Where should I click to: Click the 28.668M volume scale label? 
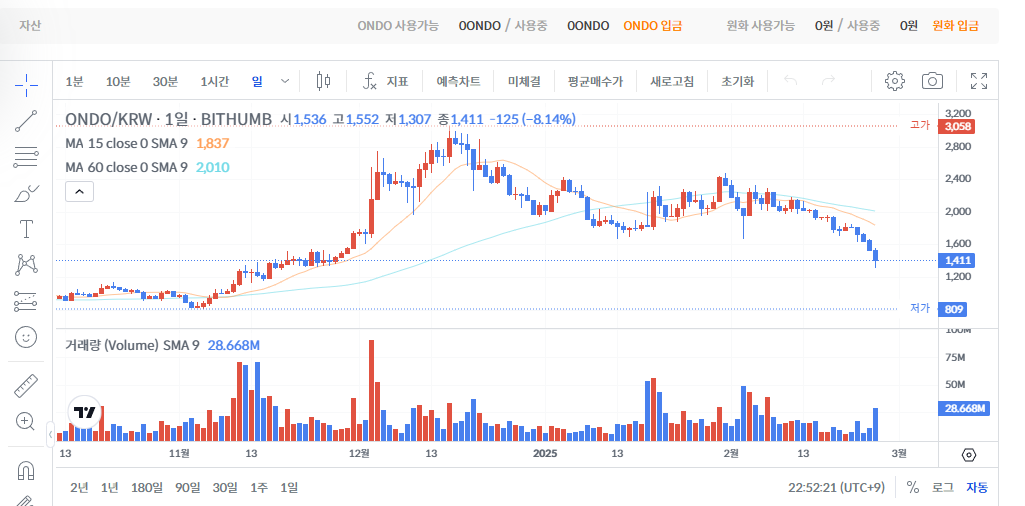(x=964, y=409)
